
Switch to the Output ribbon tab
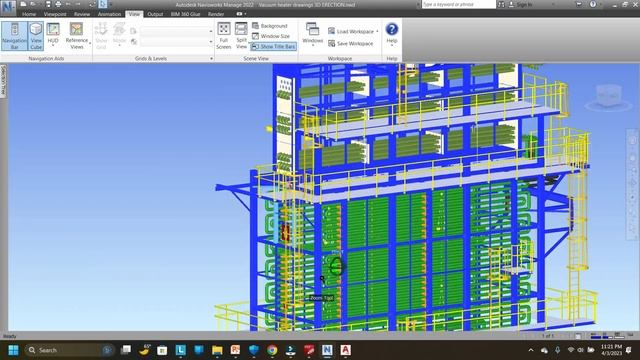click(x=155, y=14)
